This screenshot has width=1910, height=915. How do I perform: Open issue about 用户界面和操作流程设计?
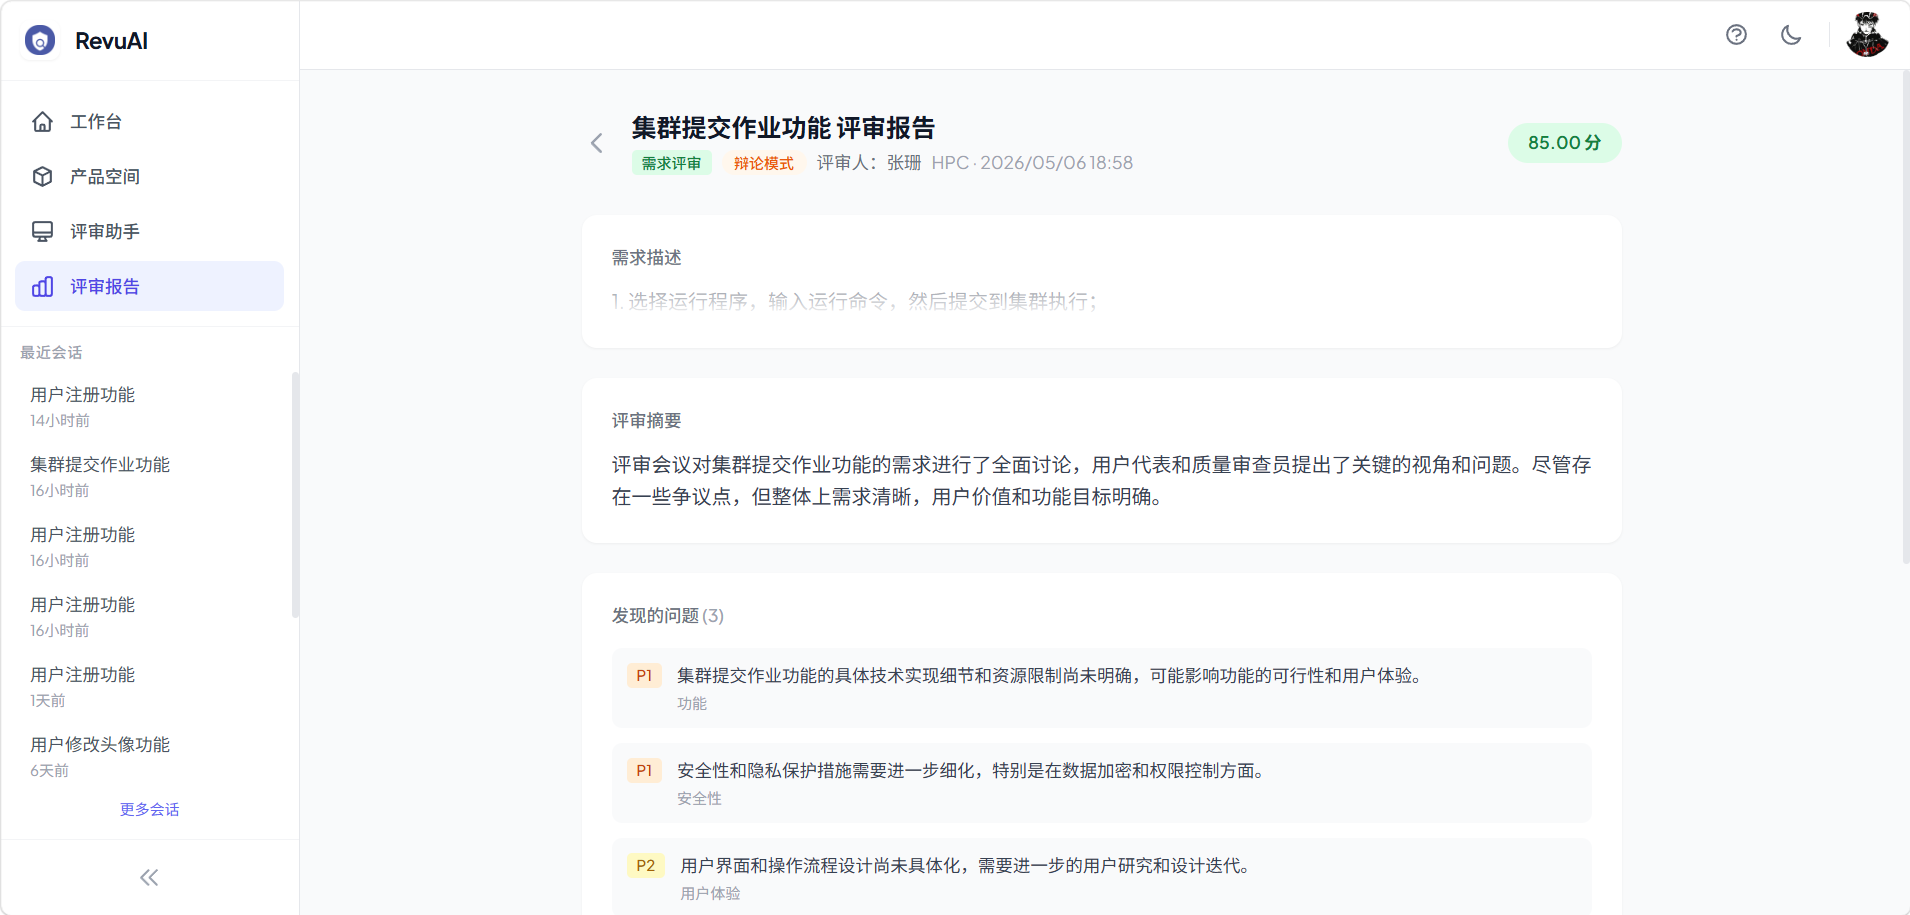click(x=1101, y=876)
